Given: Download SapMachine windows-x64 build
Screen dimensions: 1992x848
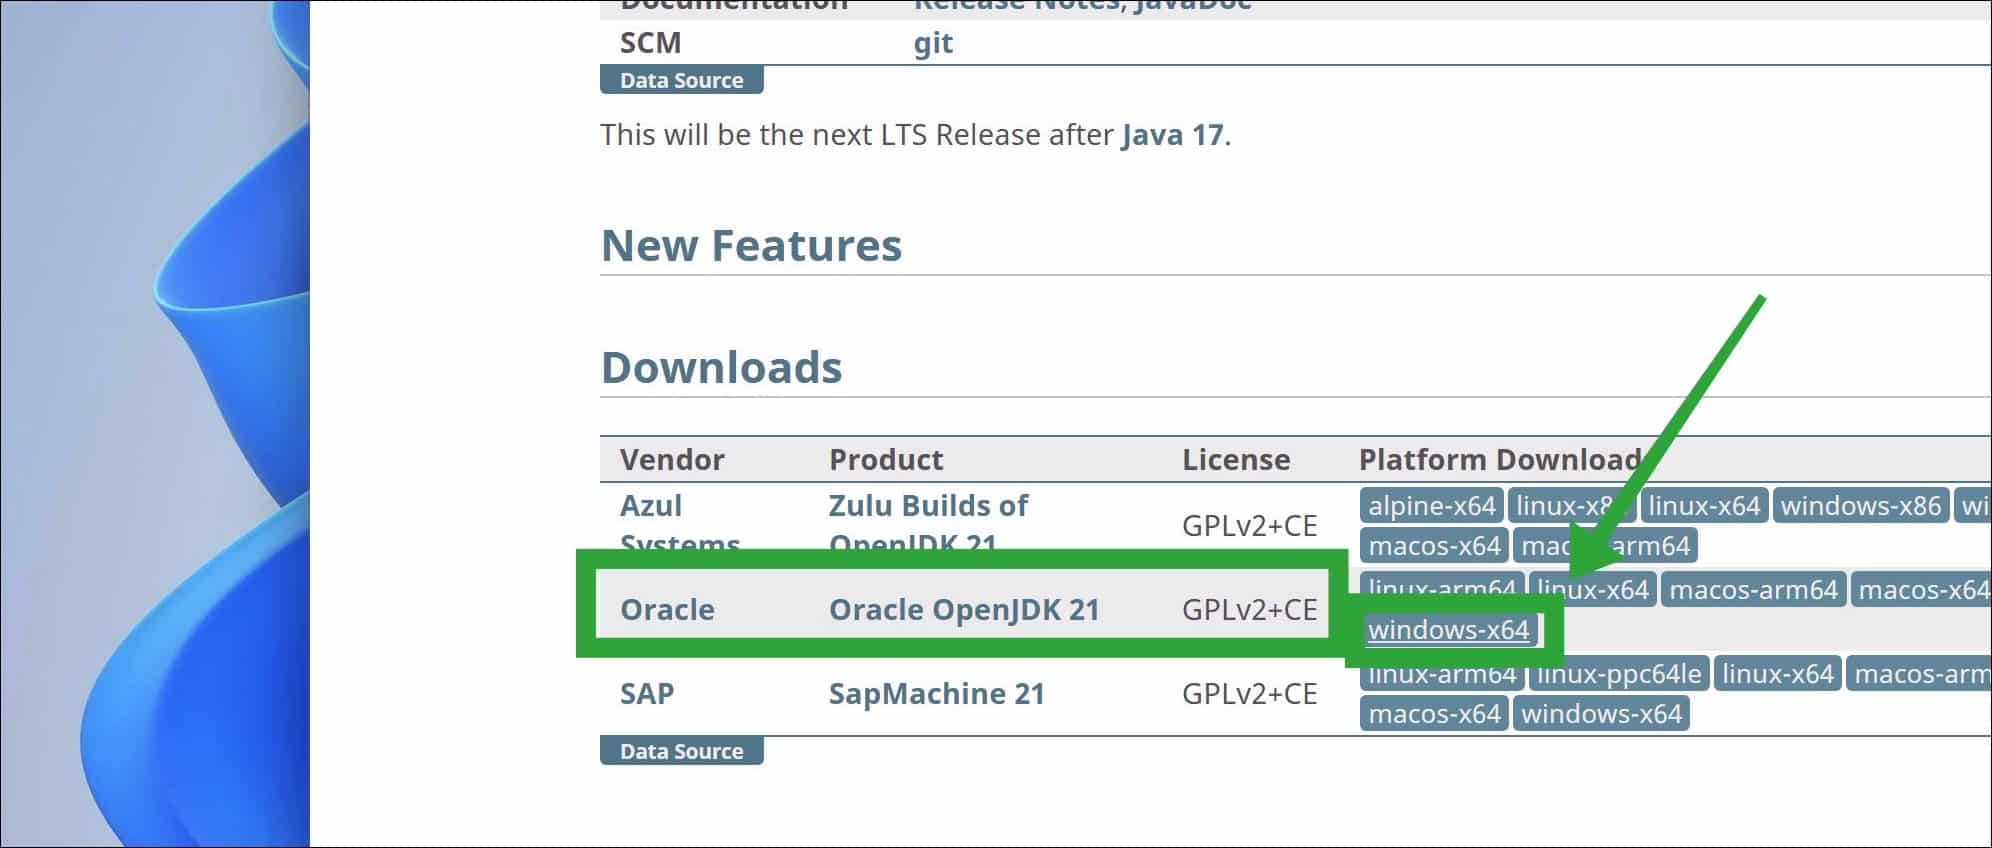Looking at the screenshot, I should [1601, 714].
